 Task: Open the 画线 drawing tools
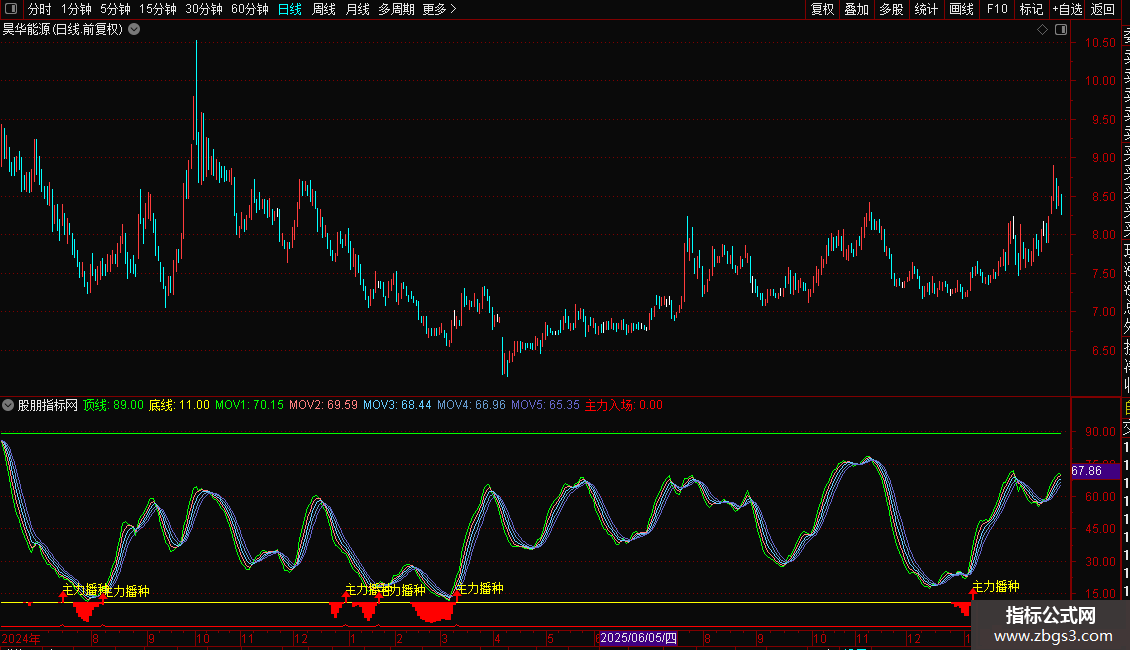961,9
